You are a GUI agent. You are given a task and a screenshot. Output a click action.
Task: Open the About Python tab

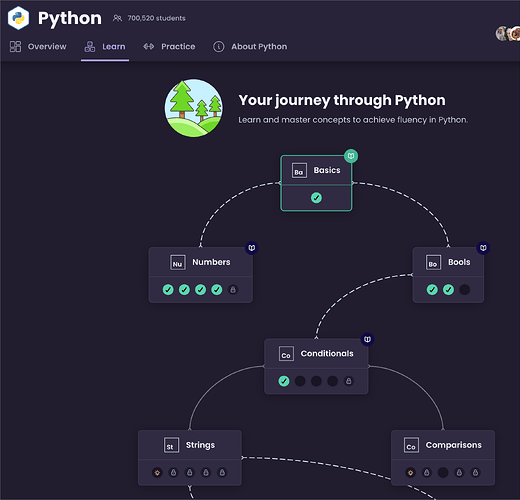tap(250, 47)
